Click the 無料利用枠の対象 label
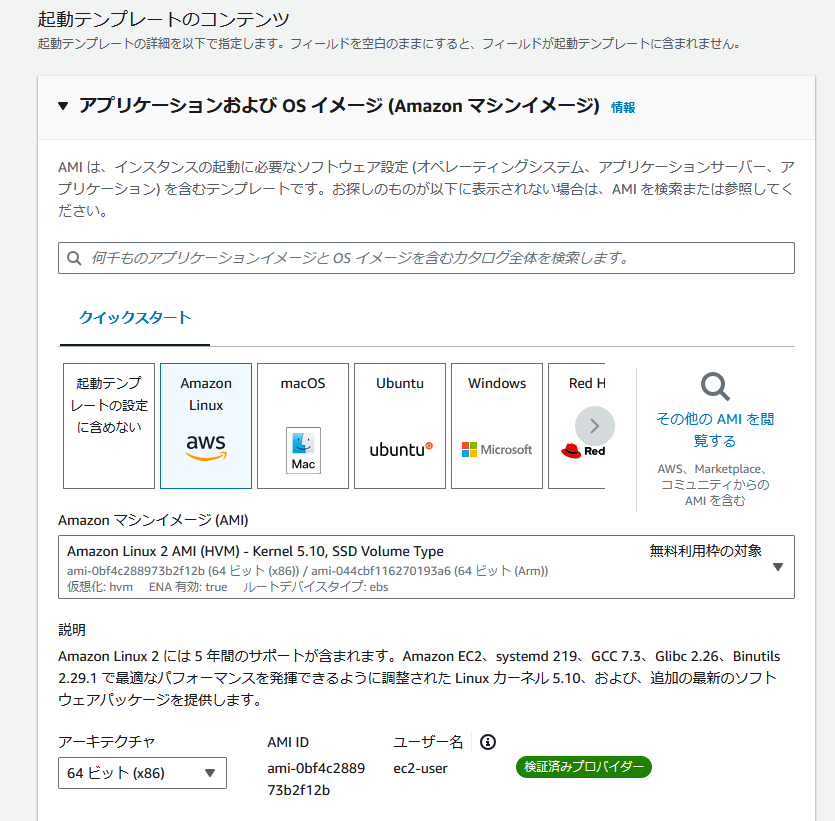This screenshot has width=835, height=821. pos(706,551)
